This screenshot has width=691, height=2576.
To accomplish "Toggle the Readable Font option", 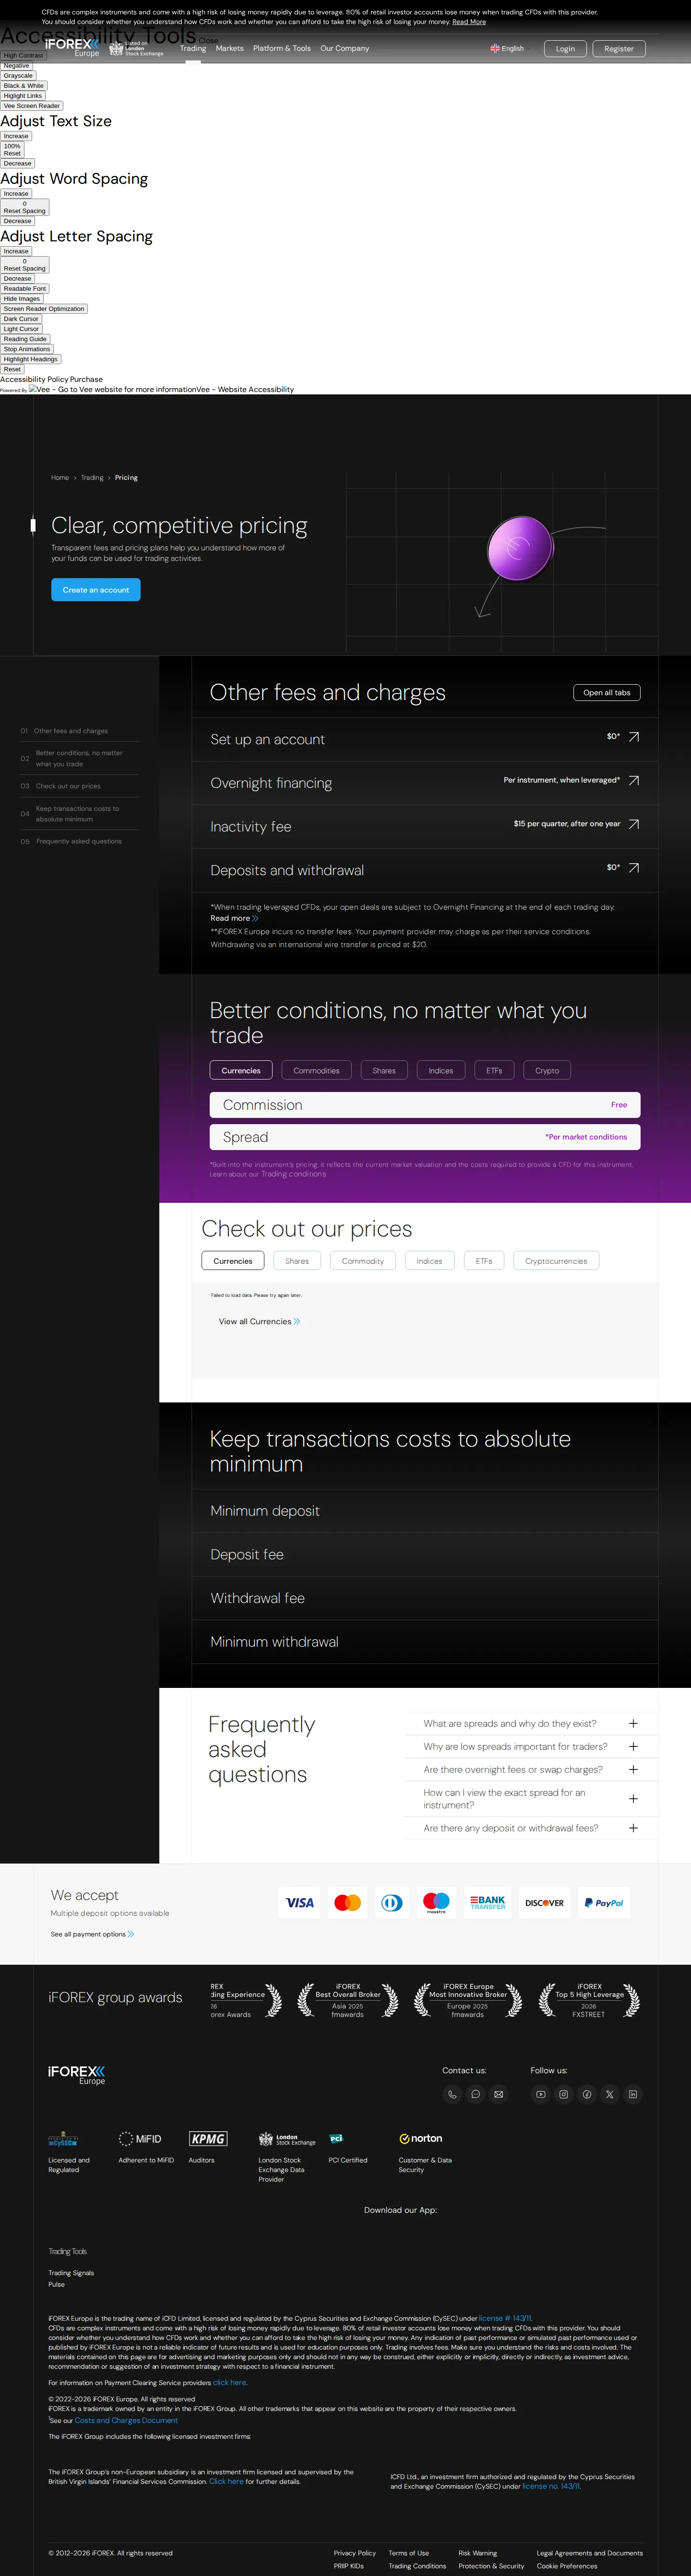I will point(24,289).
